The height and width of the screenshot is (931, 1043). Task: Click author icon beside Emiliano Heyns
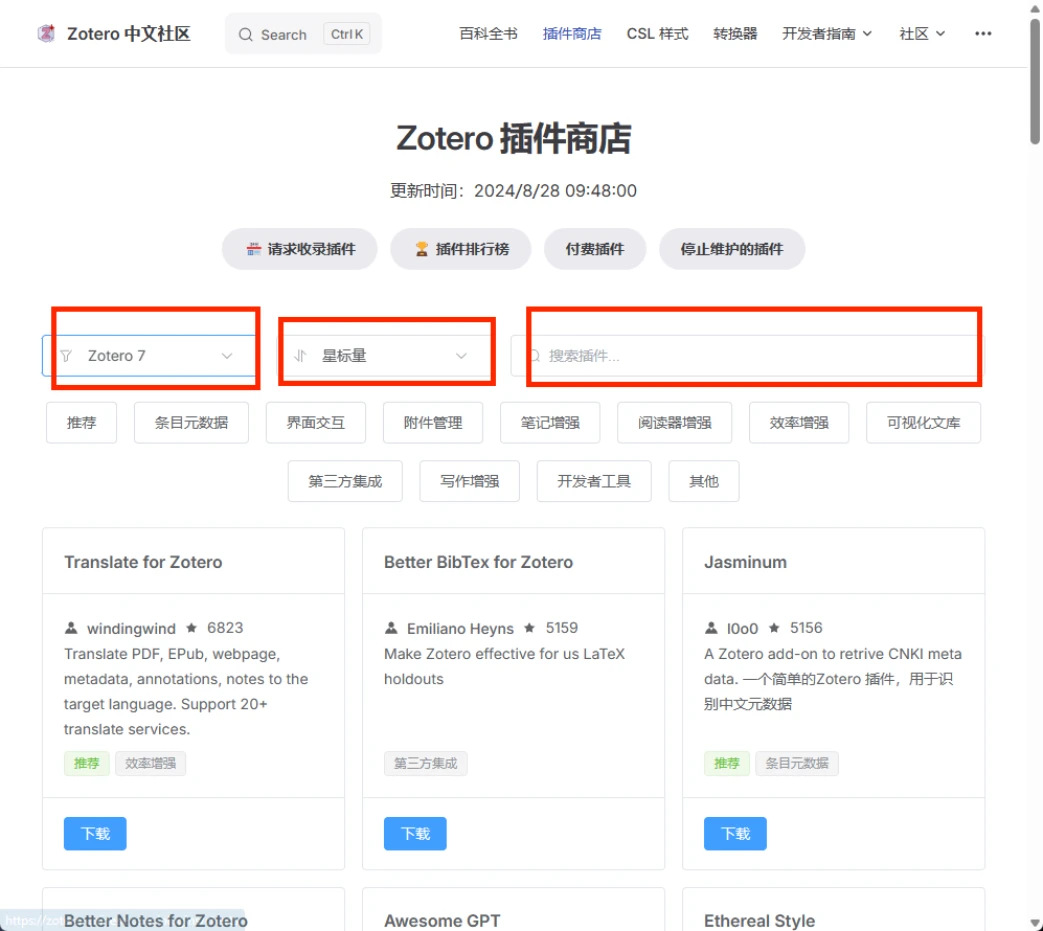pyautogui.click(x=391, y=628)
